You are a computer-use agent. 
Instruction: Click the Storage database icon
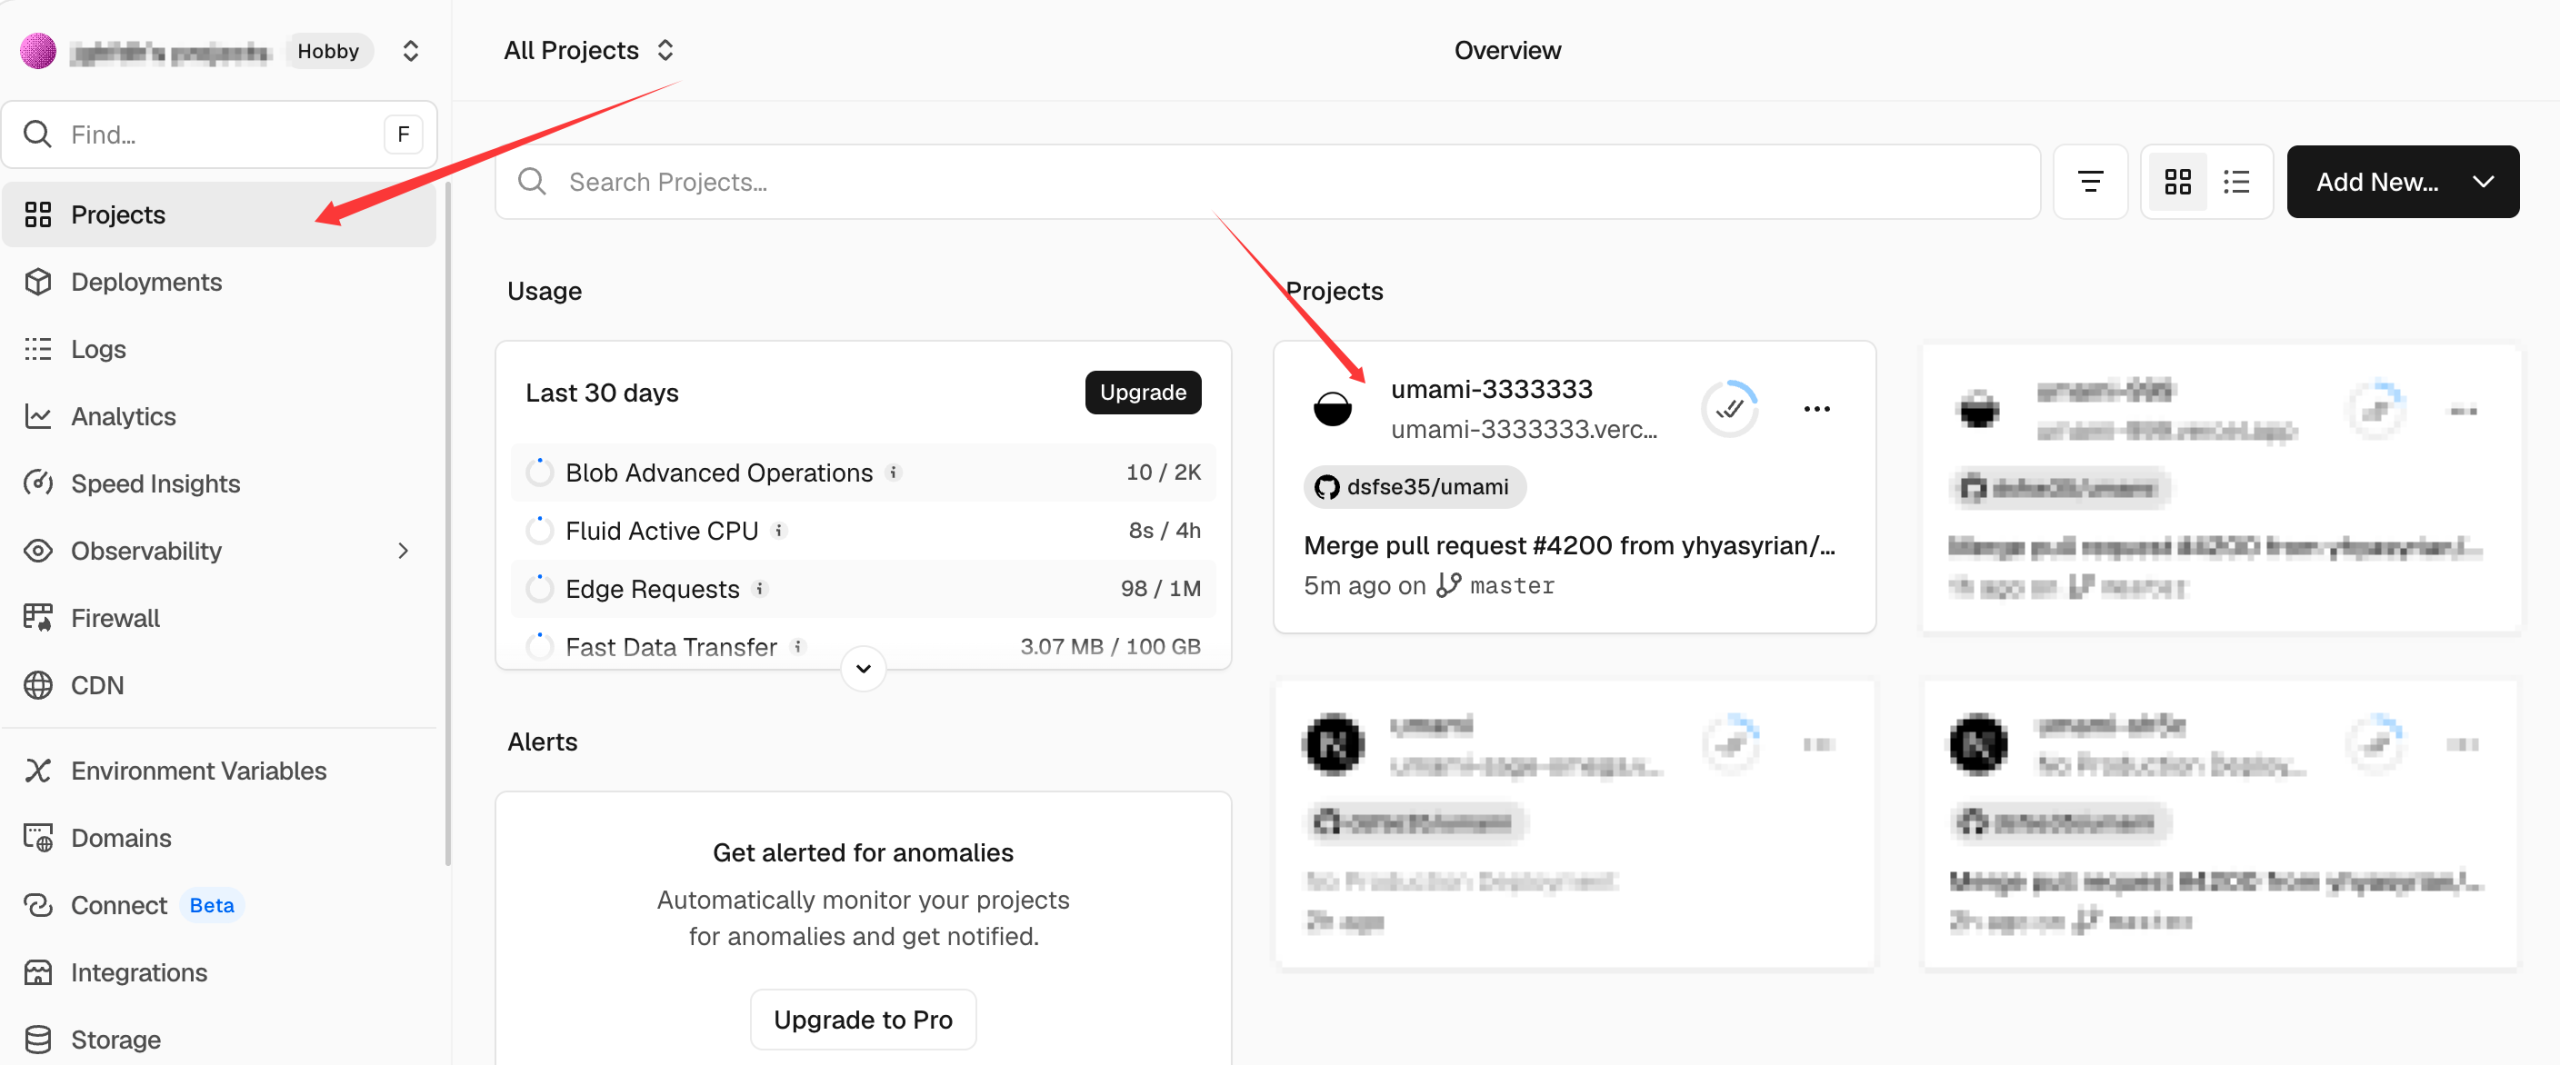[x=38, y=1040]
